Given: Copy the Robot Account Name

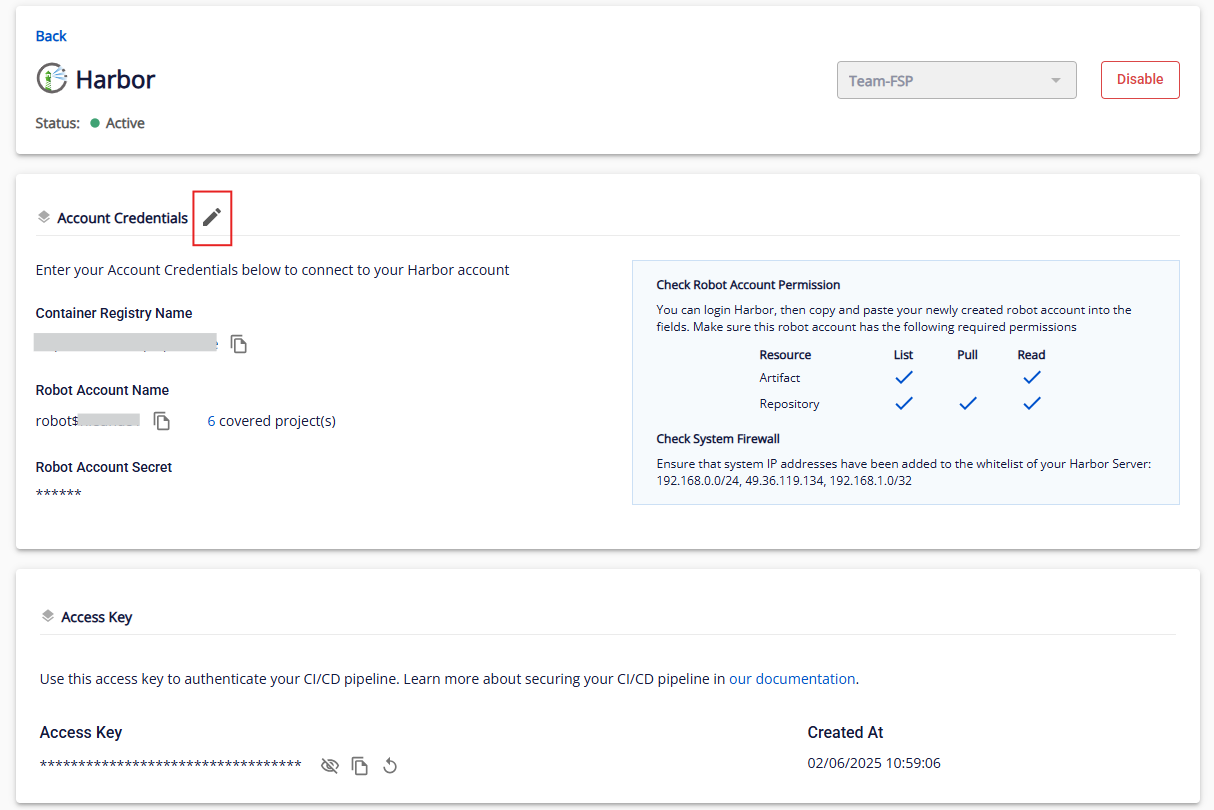Looking at the screenshot, I should coord(162,421).
